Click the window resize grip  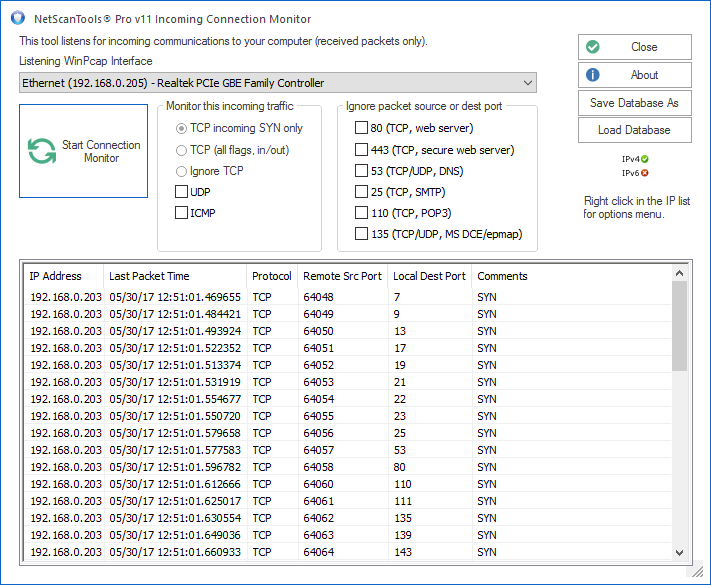697,571
